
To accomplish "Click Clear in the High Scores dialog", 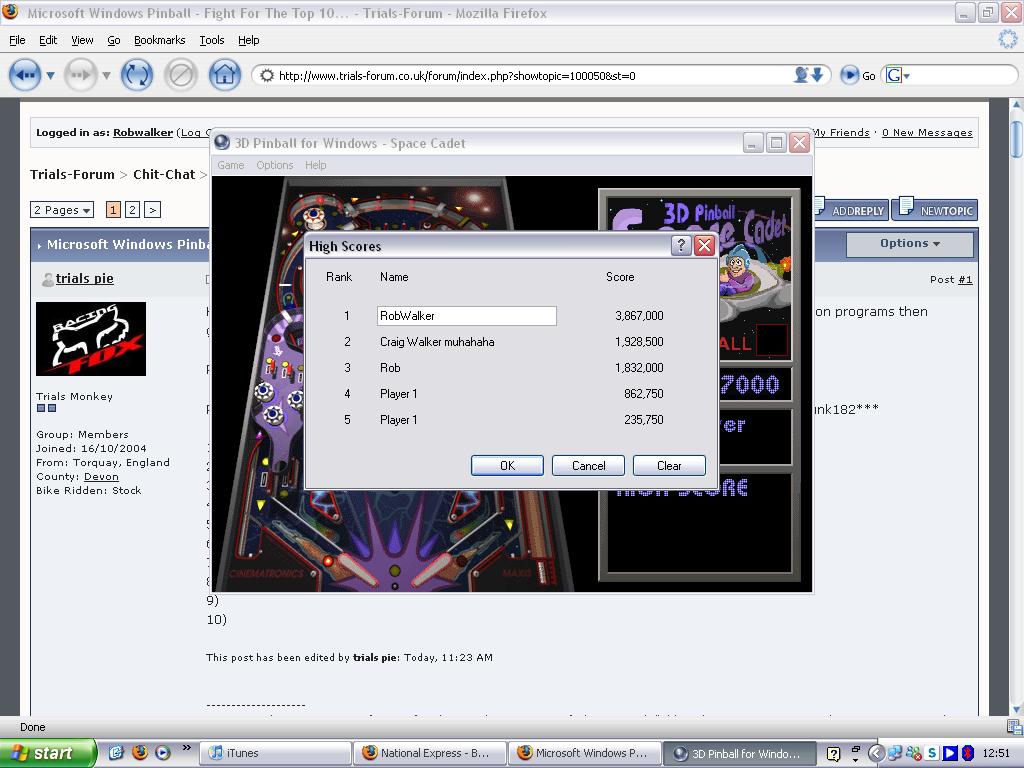I will [x=669, y=466].
